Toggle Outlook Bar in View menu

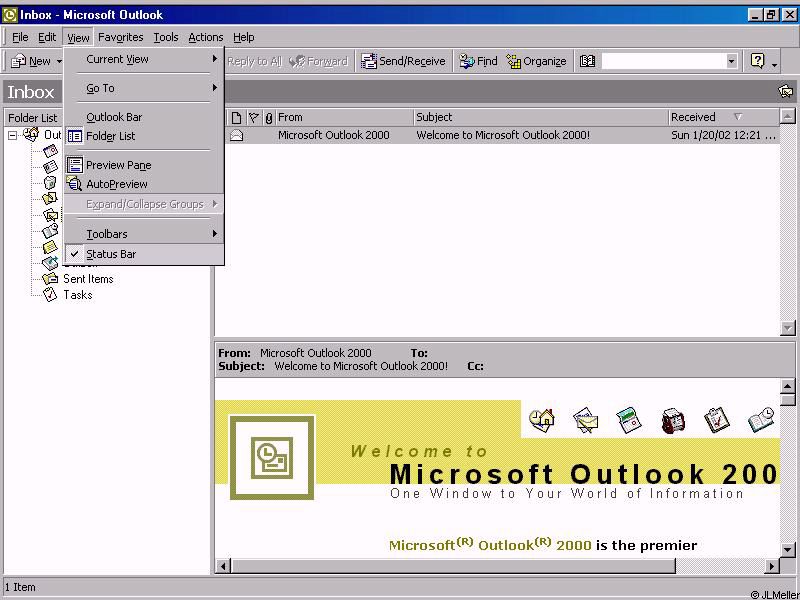pyautogui.click(x=144, y=117)
